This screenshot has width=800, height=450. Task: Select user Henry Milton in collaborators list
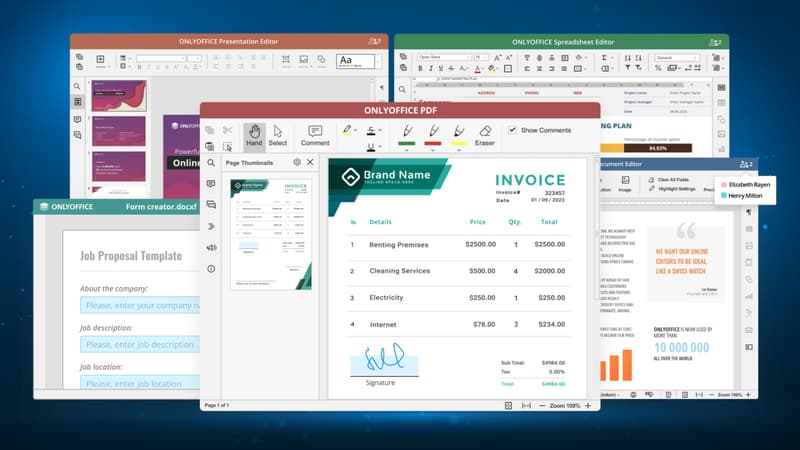point(741,196)
